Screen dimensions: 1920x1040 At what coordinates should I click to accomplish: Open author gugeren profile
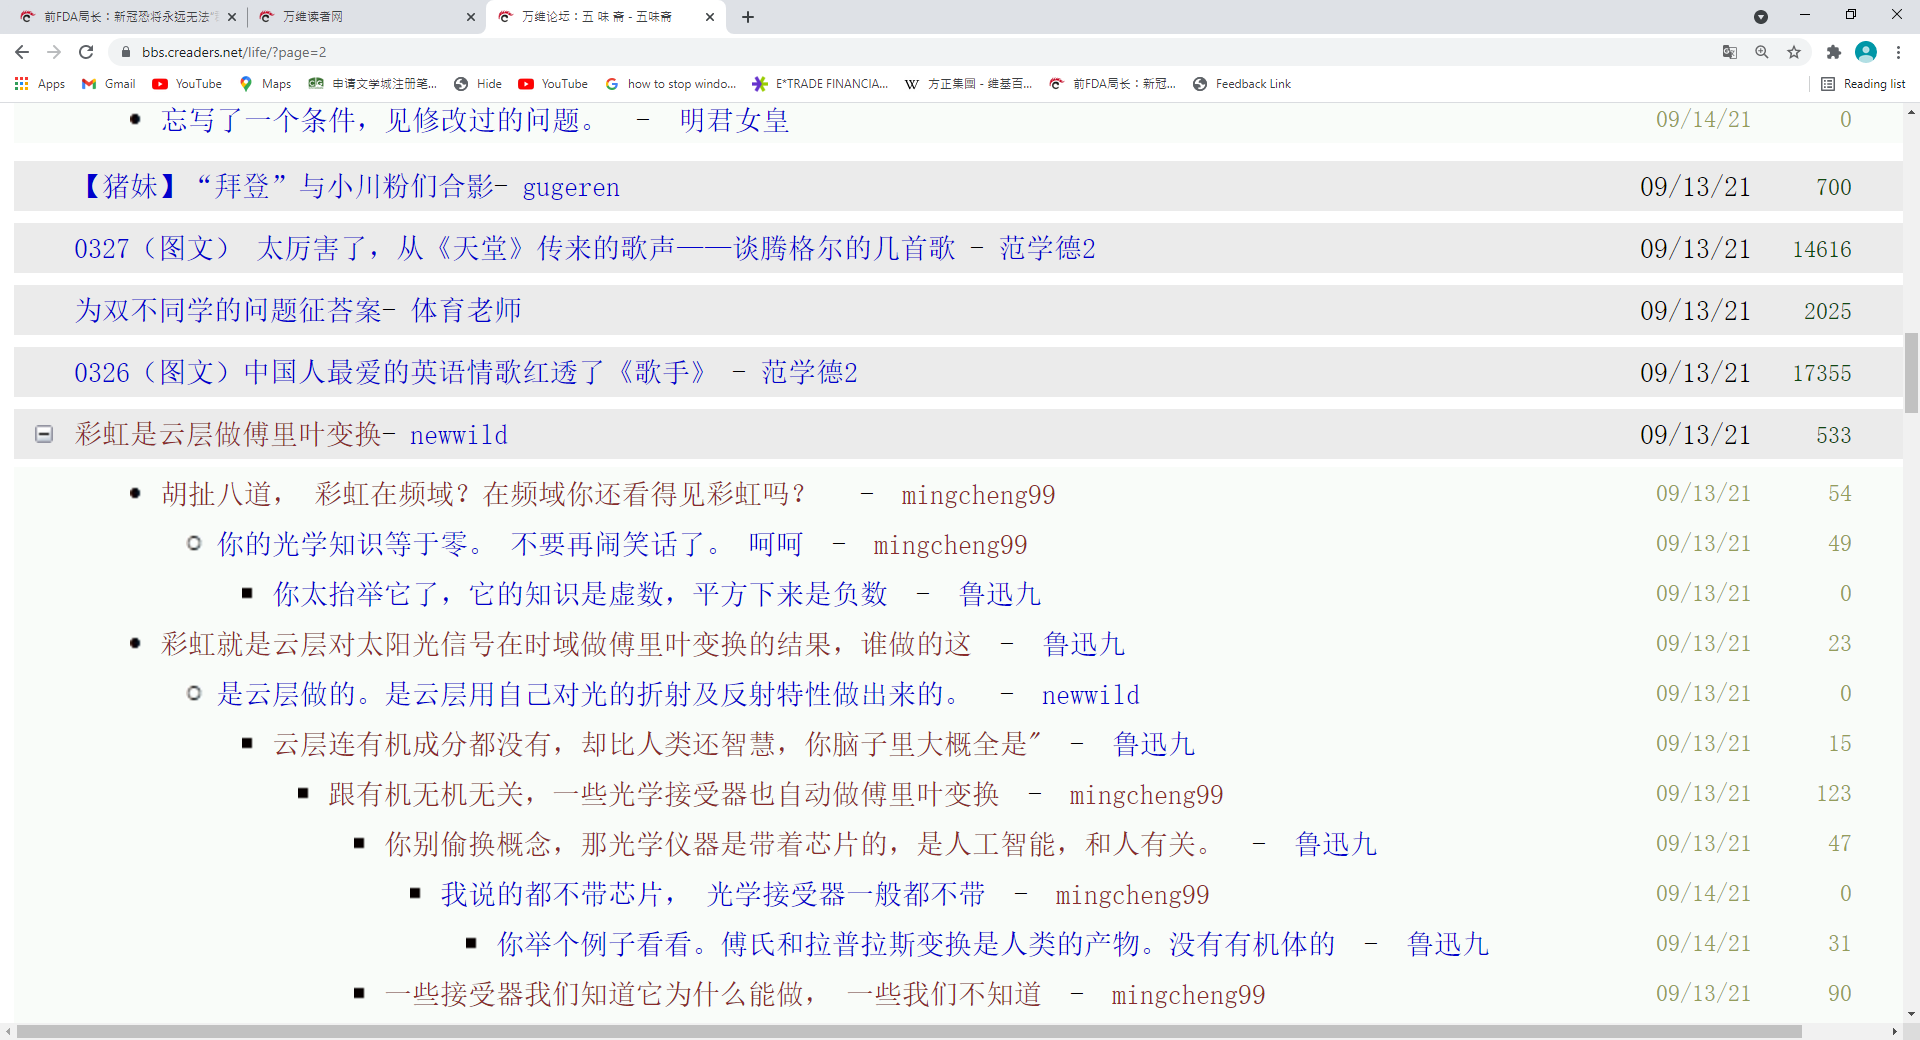(571, 188)
